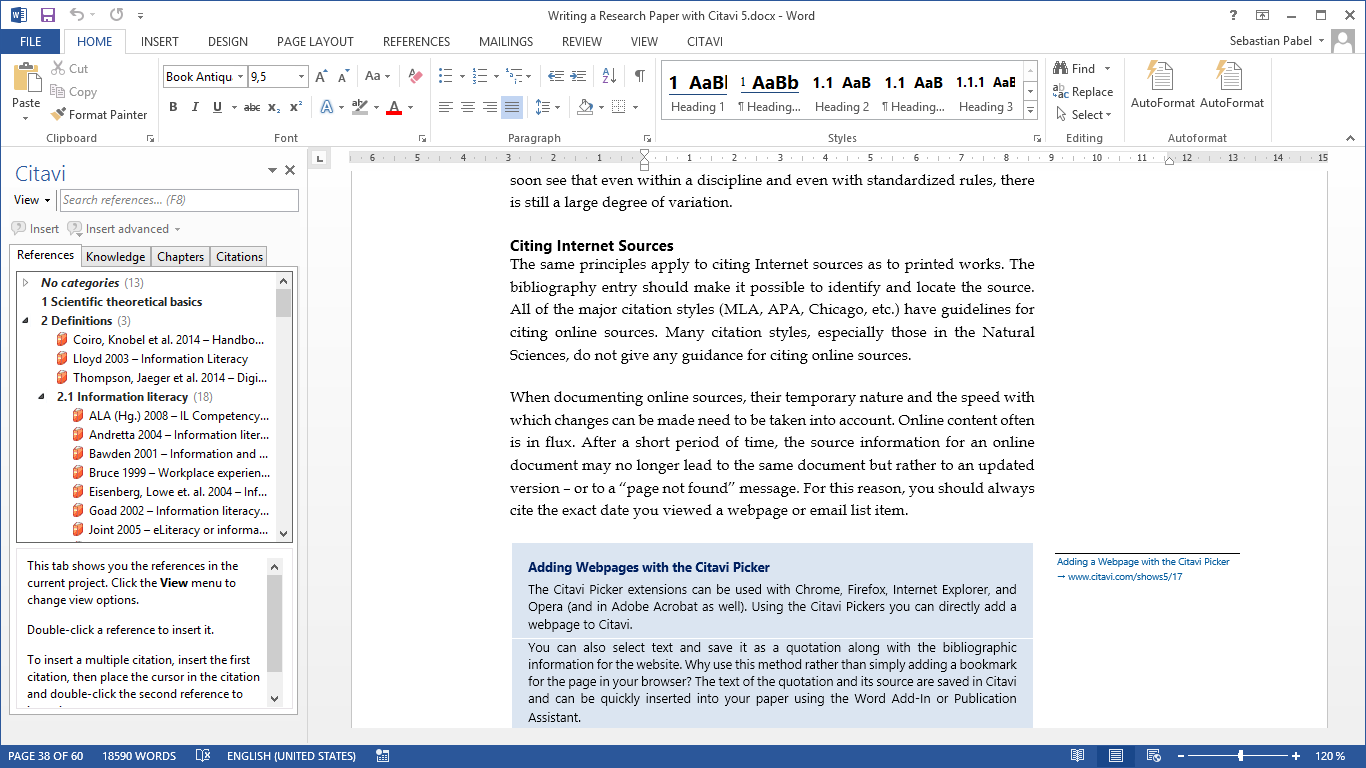This screenshot has height=768, width=1366.
Task: Open the font name dropdown
Action: pos(240,76)
